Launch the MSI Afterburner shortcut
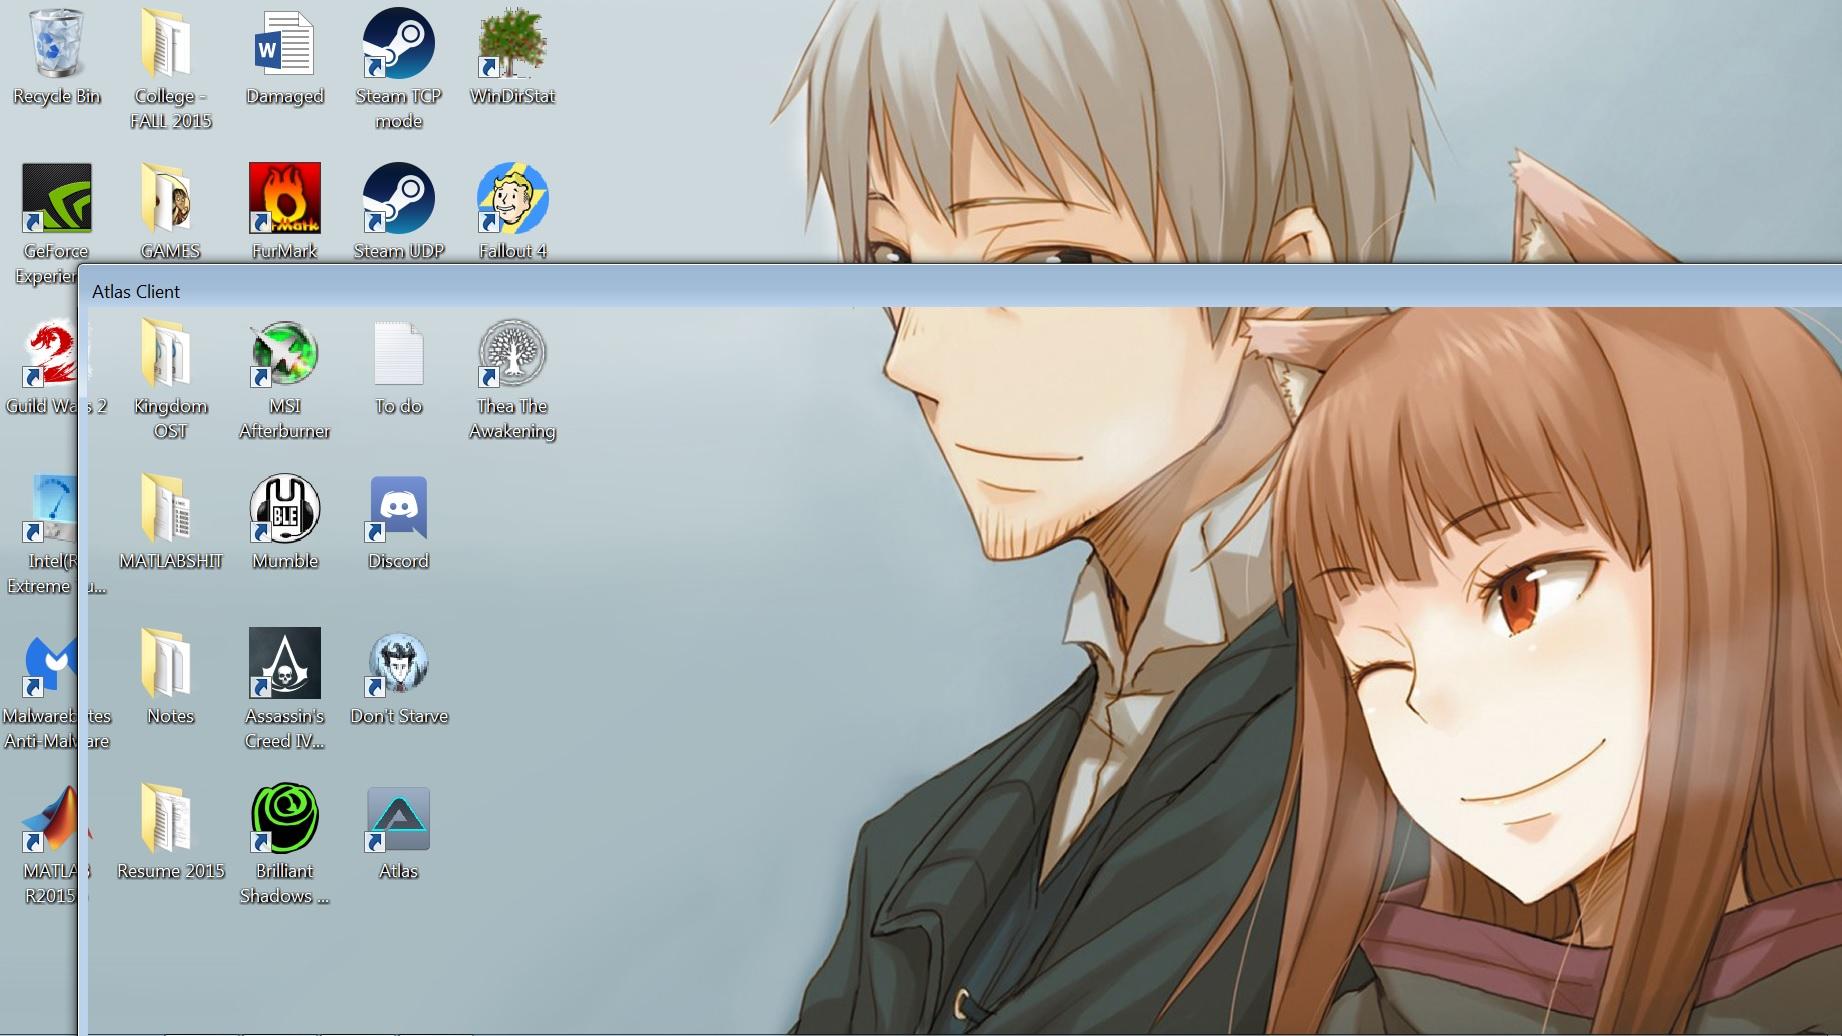The width and height of the screenshot is (1842, 1036). coord(284,355)
